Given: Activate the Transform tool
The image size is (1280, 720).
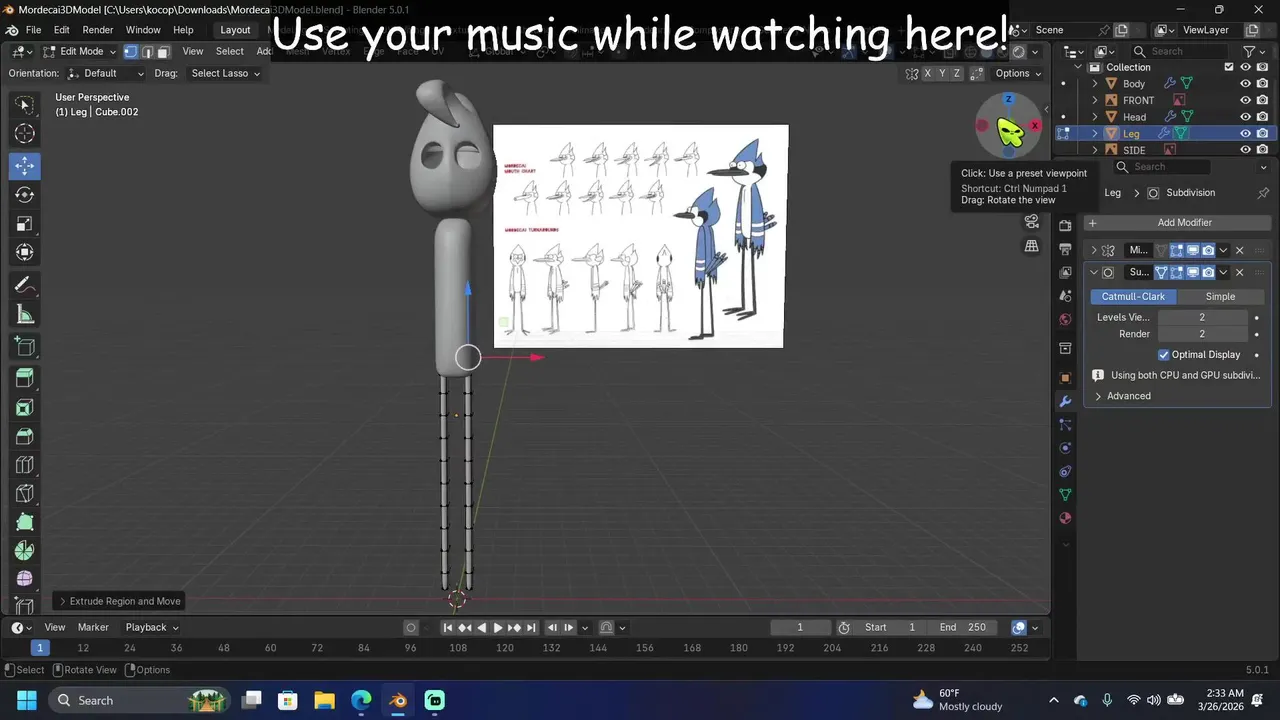Looking at the screenshot, I should pyautogui.click(x=25, y=252).
